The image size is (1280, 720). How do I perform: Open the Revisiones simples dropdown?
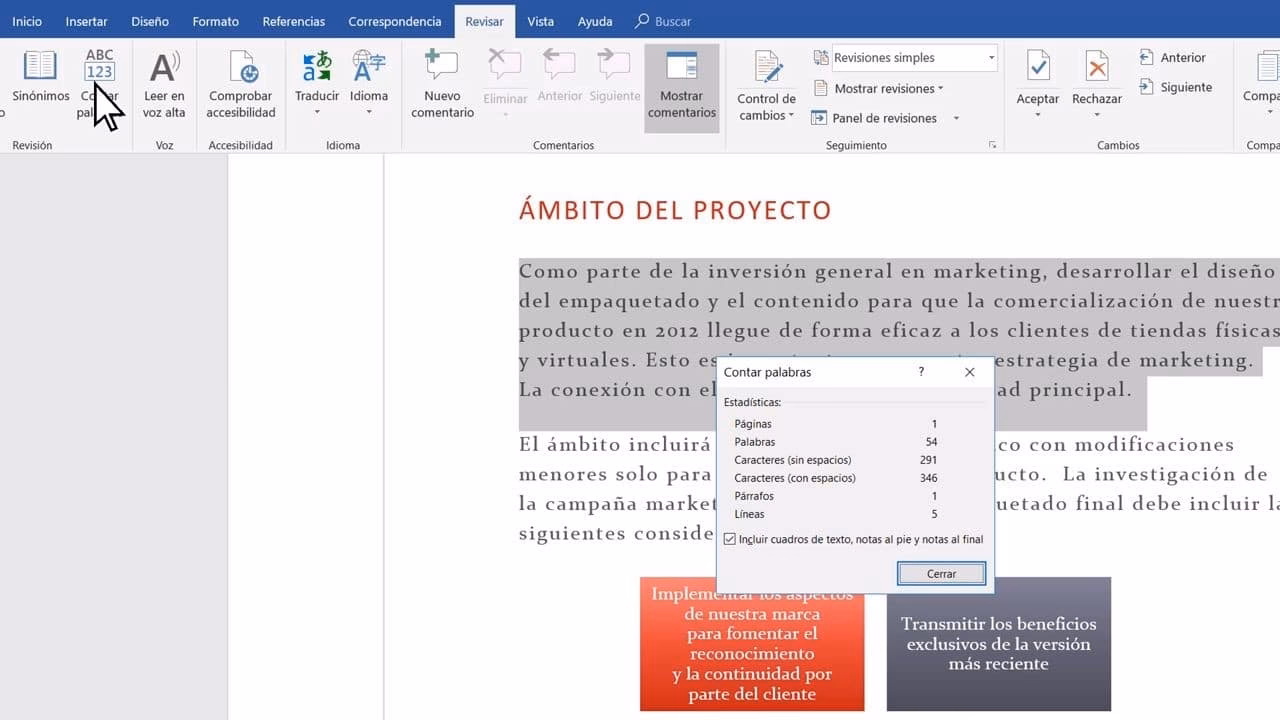coord(903,57)
